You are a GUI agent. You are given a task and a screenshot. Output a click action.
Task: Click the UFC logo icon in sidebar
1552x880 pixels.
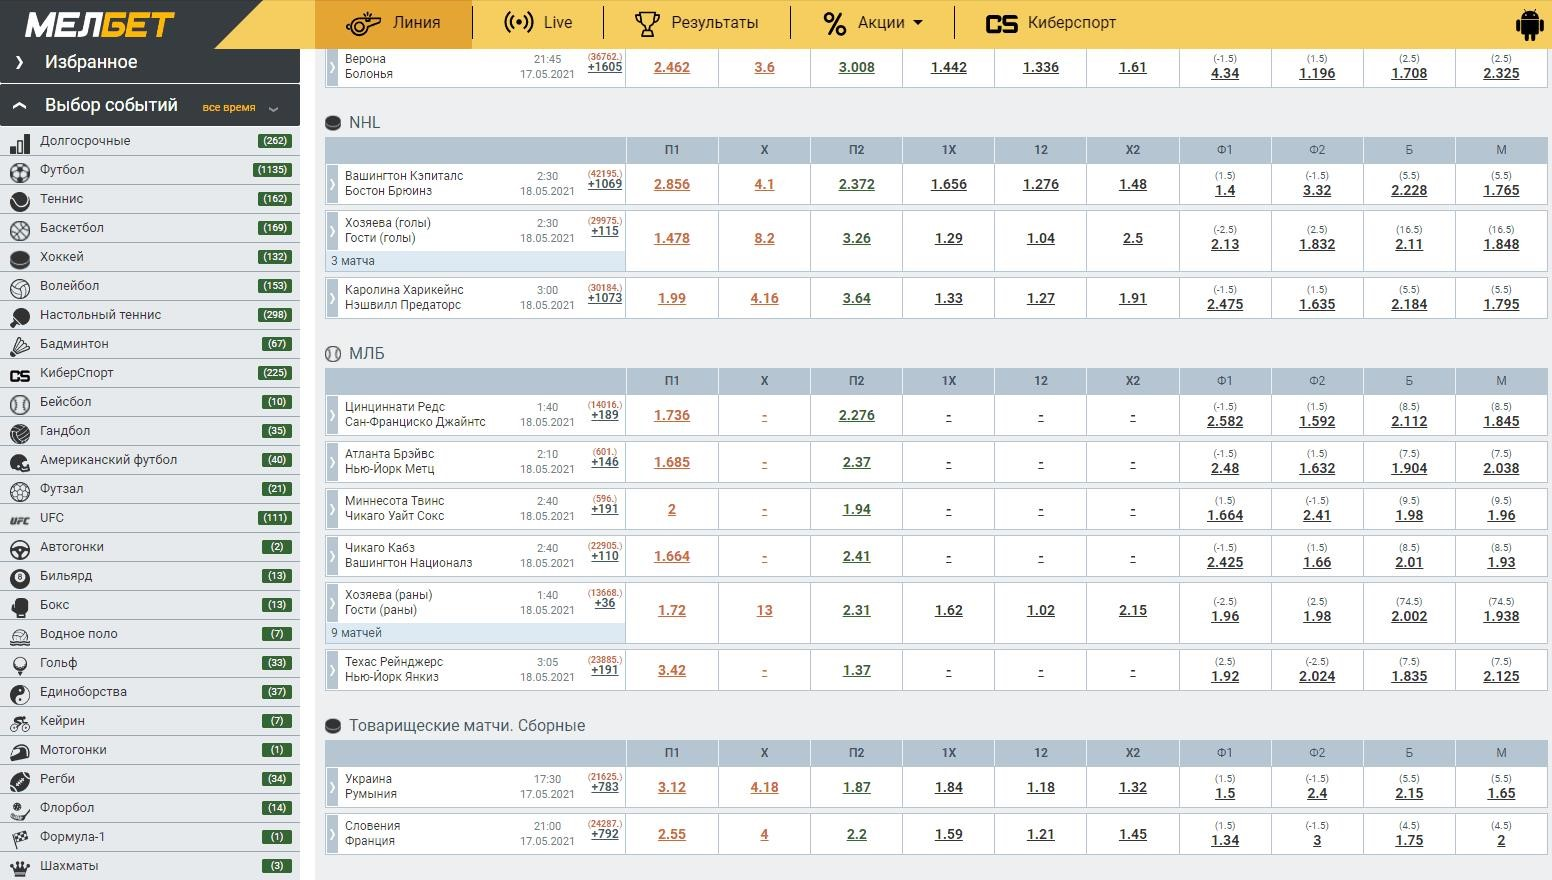(x=19, y=519)
